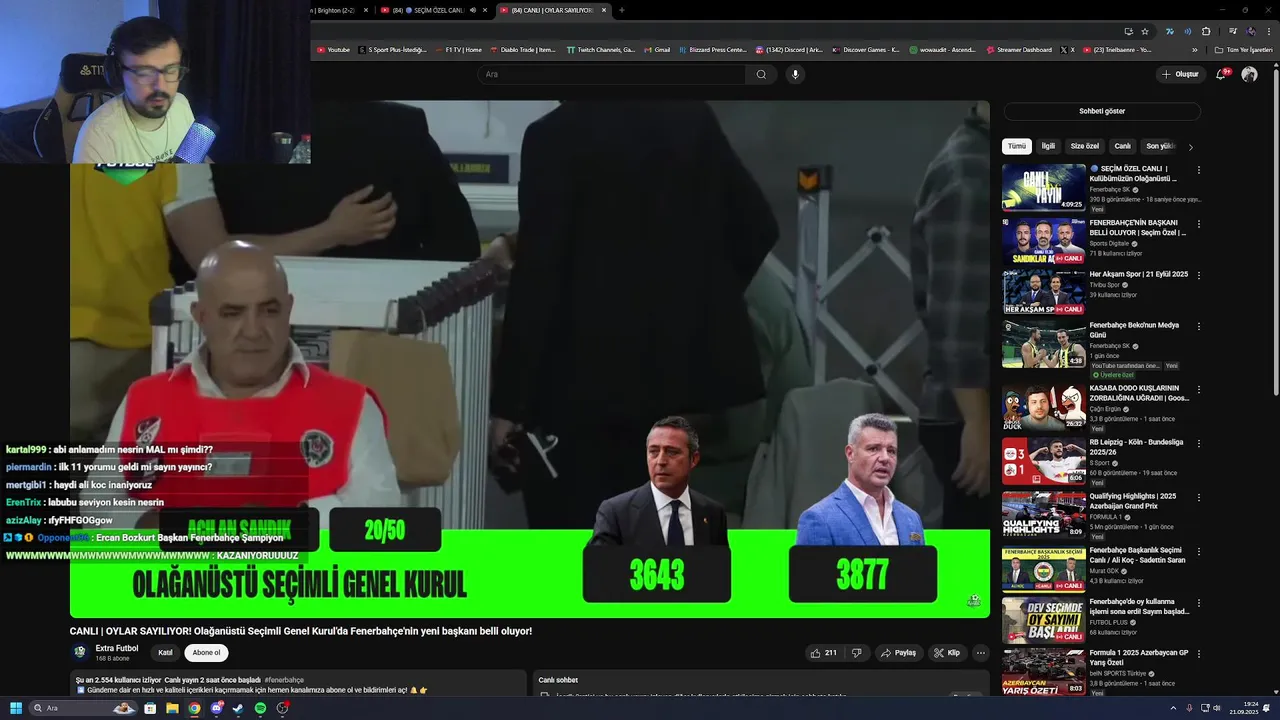Click the YouTube search magnifier button
1280x720 pixels.
click(761, 74)
